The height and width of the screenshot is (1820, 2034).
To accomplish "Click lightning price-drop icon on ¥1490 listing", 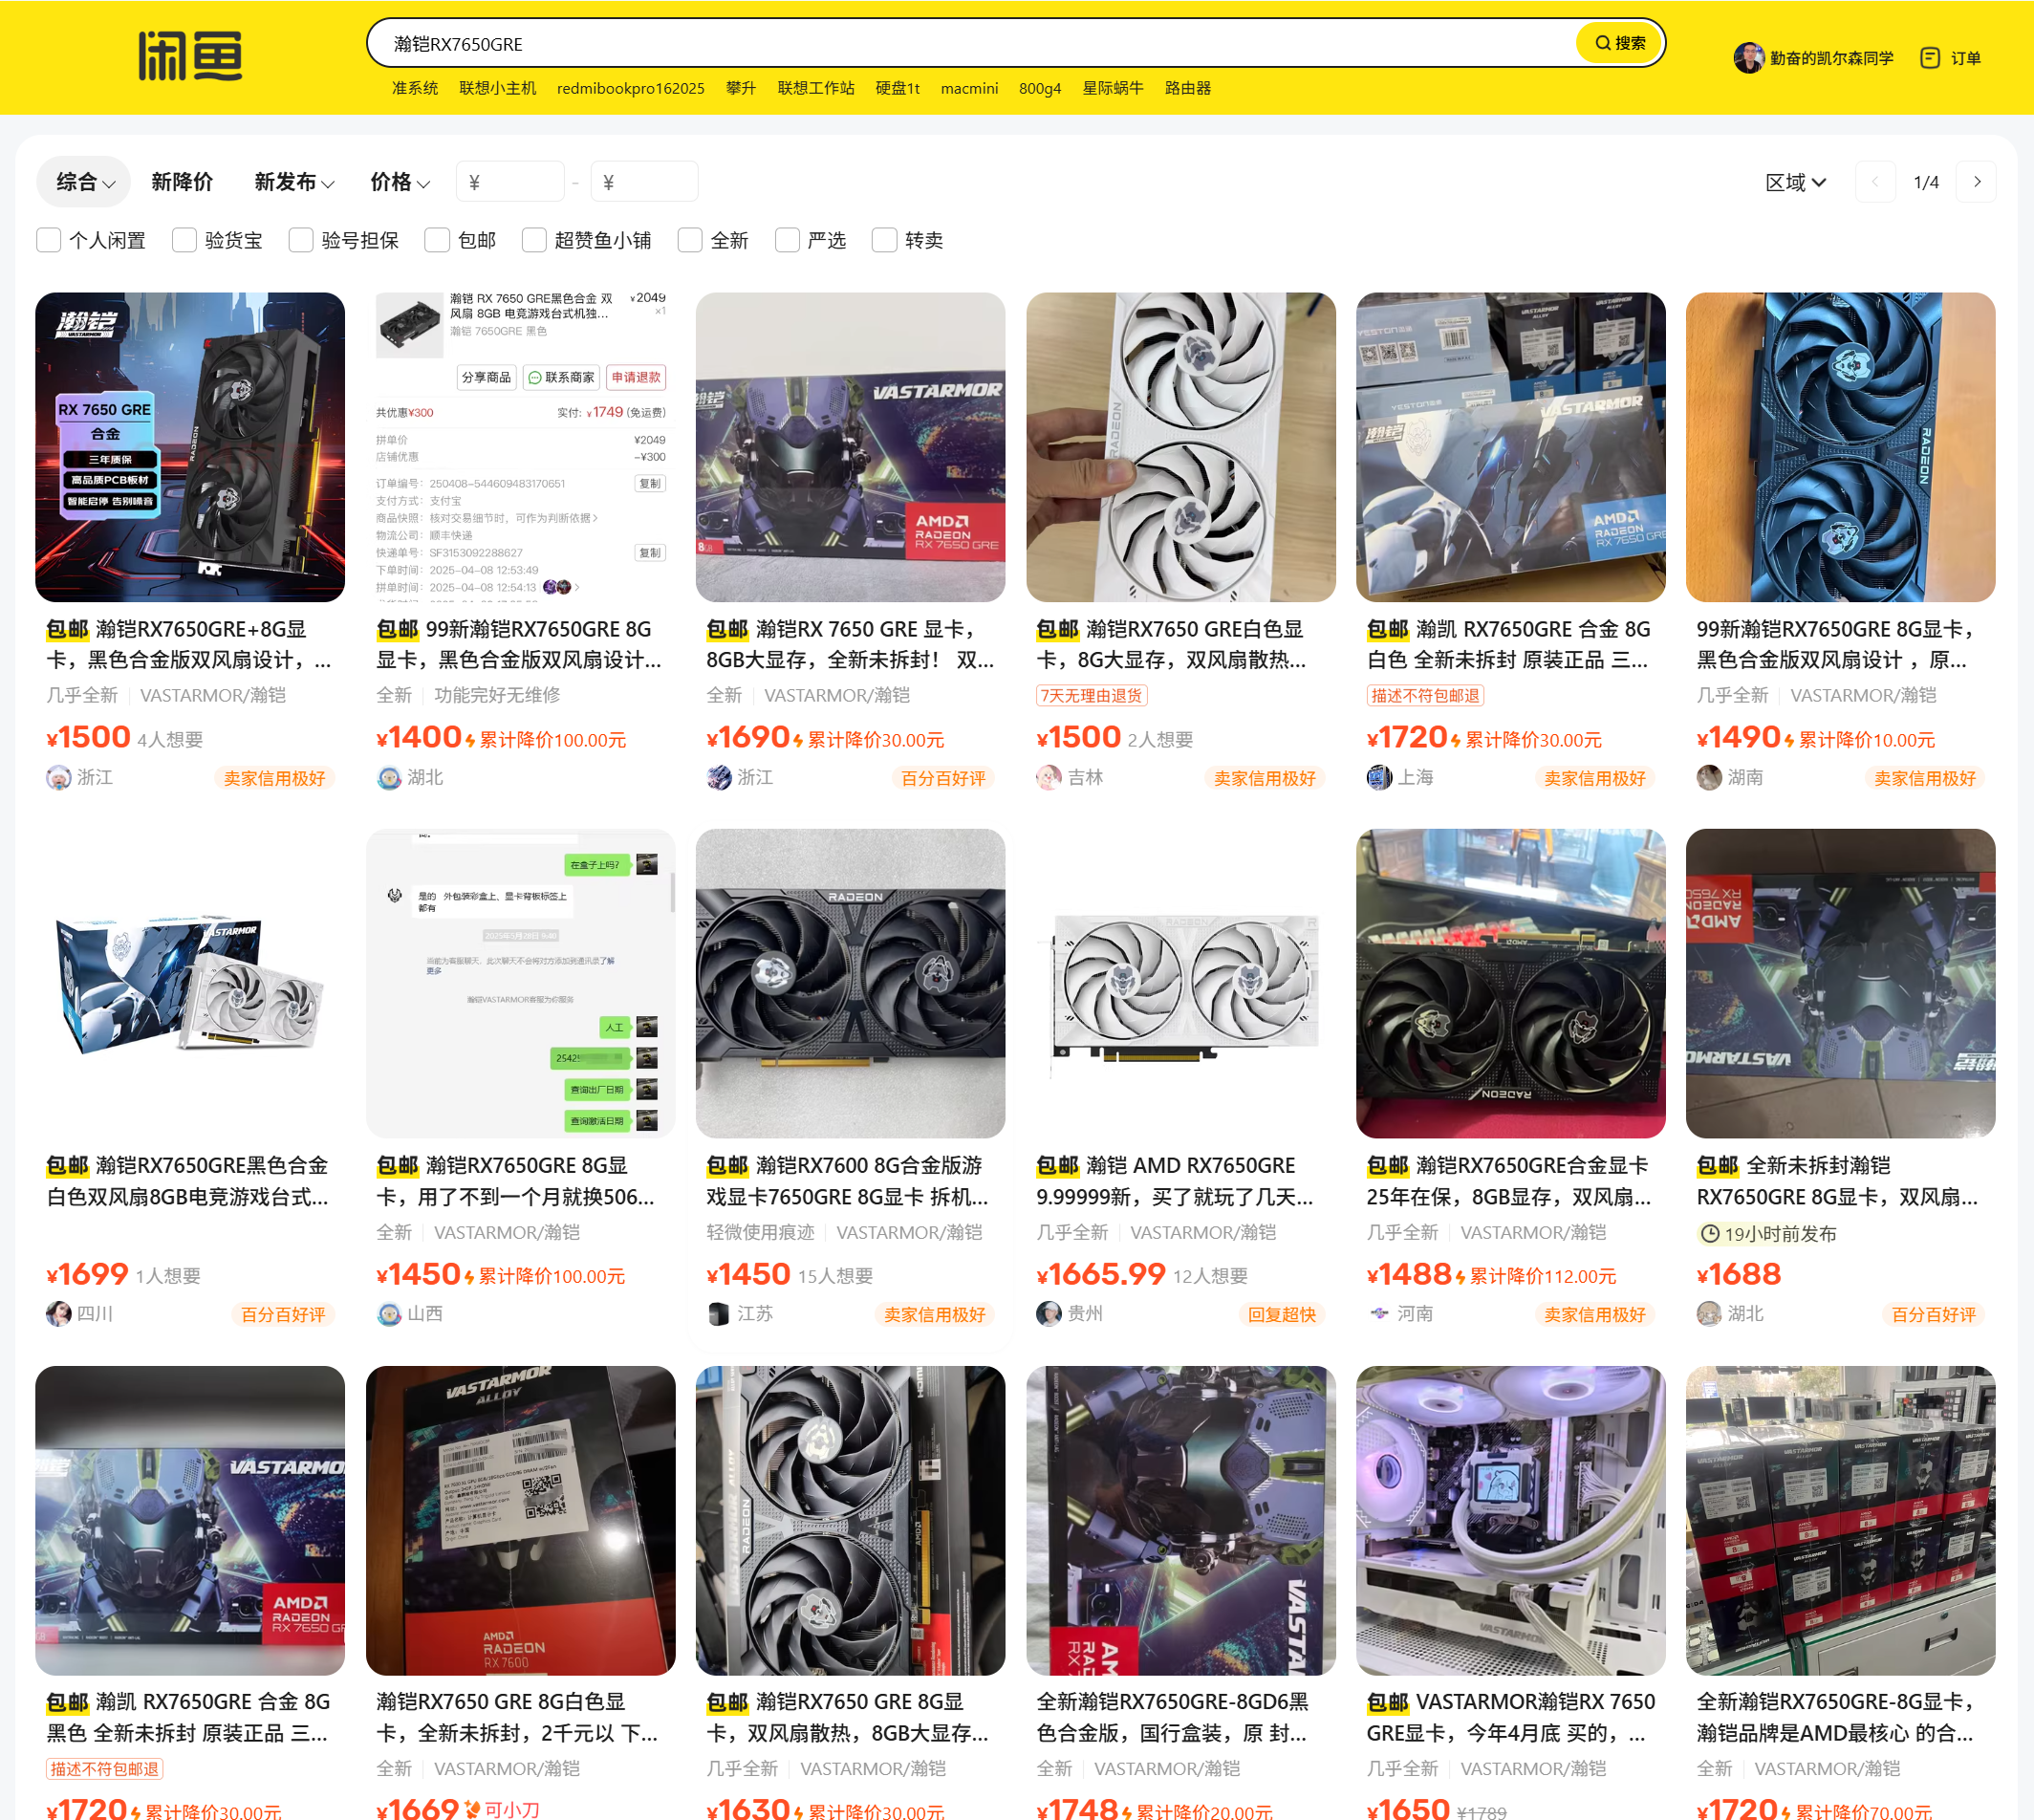I will [1789, 740].
